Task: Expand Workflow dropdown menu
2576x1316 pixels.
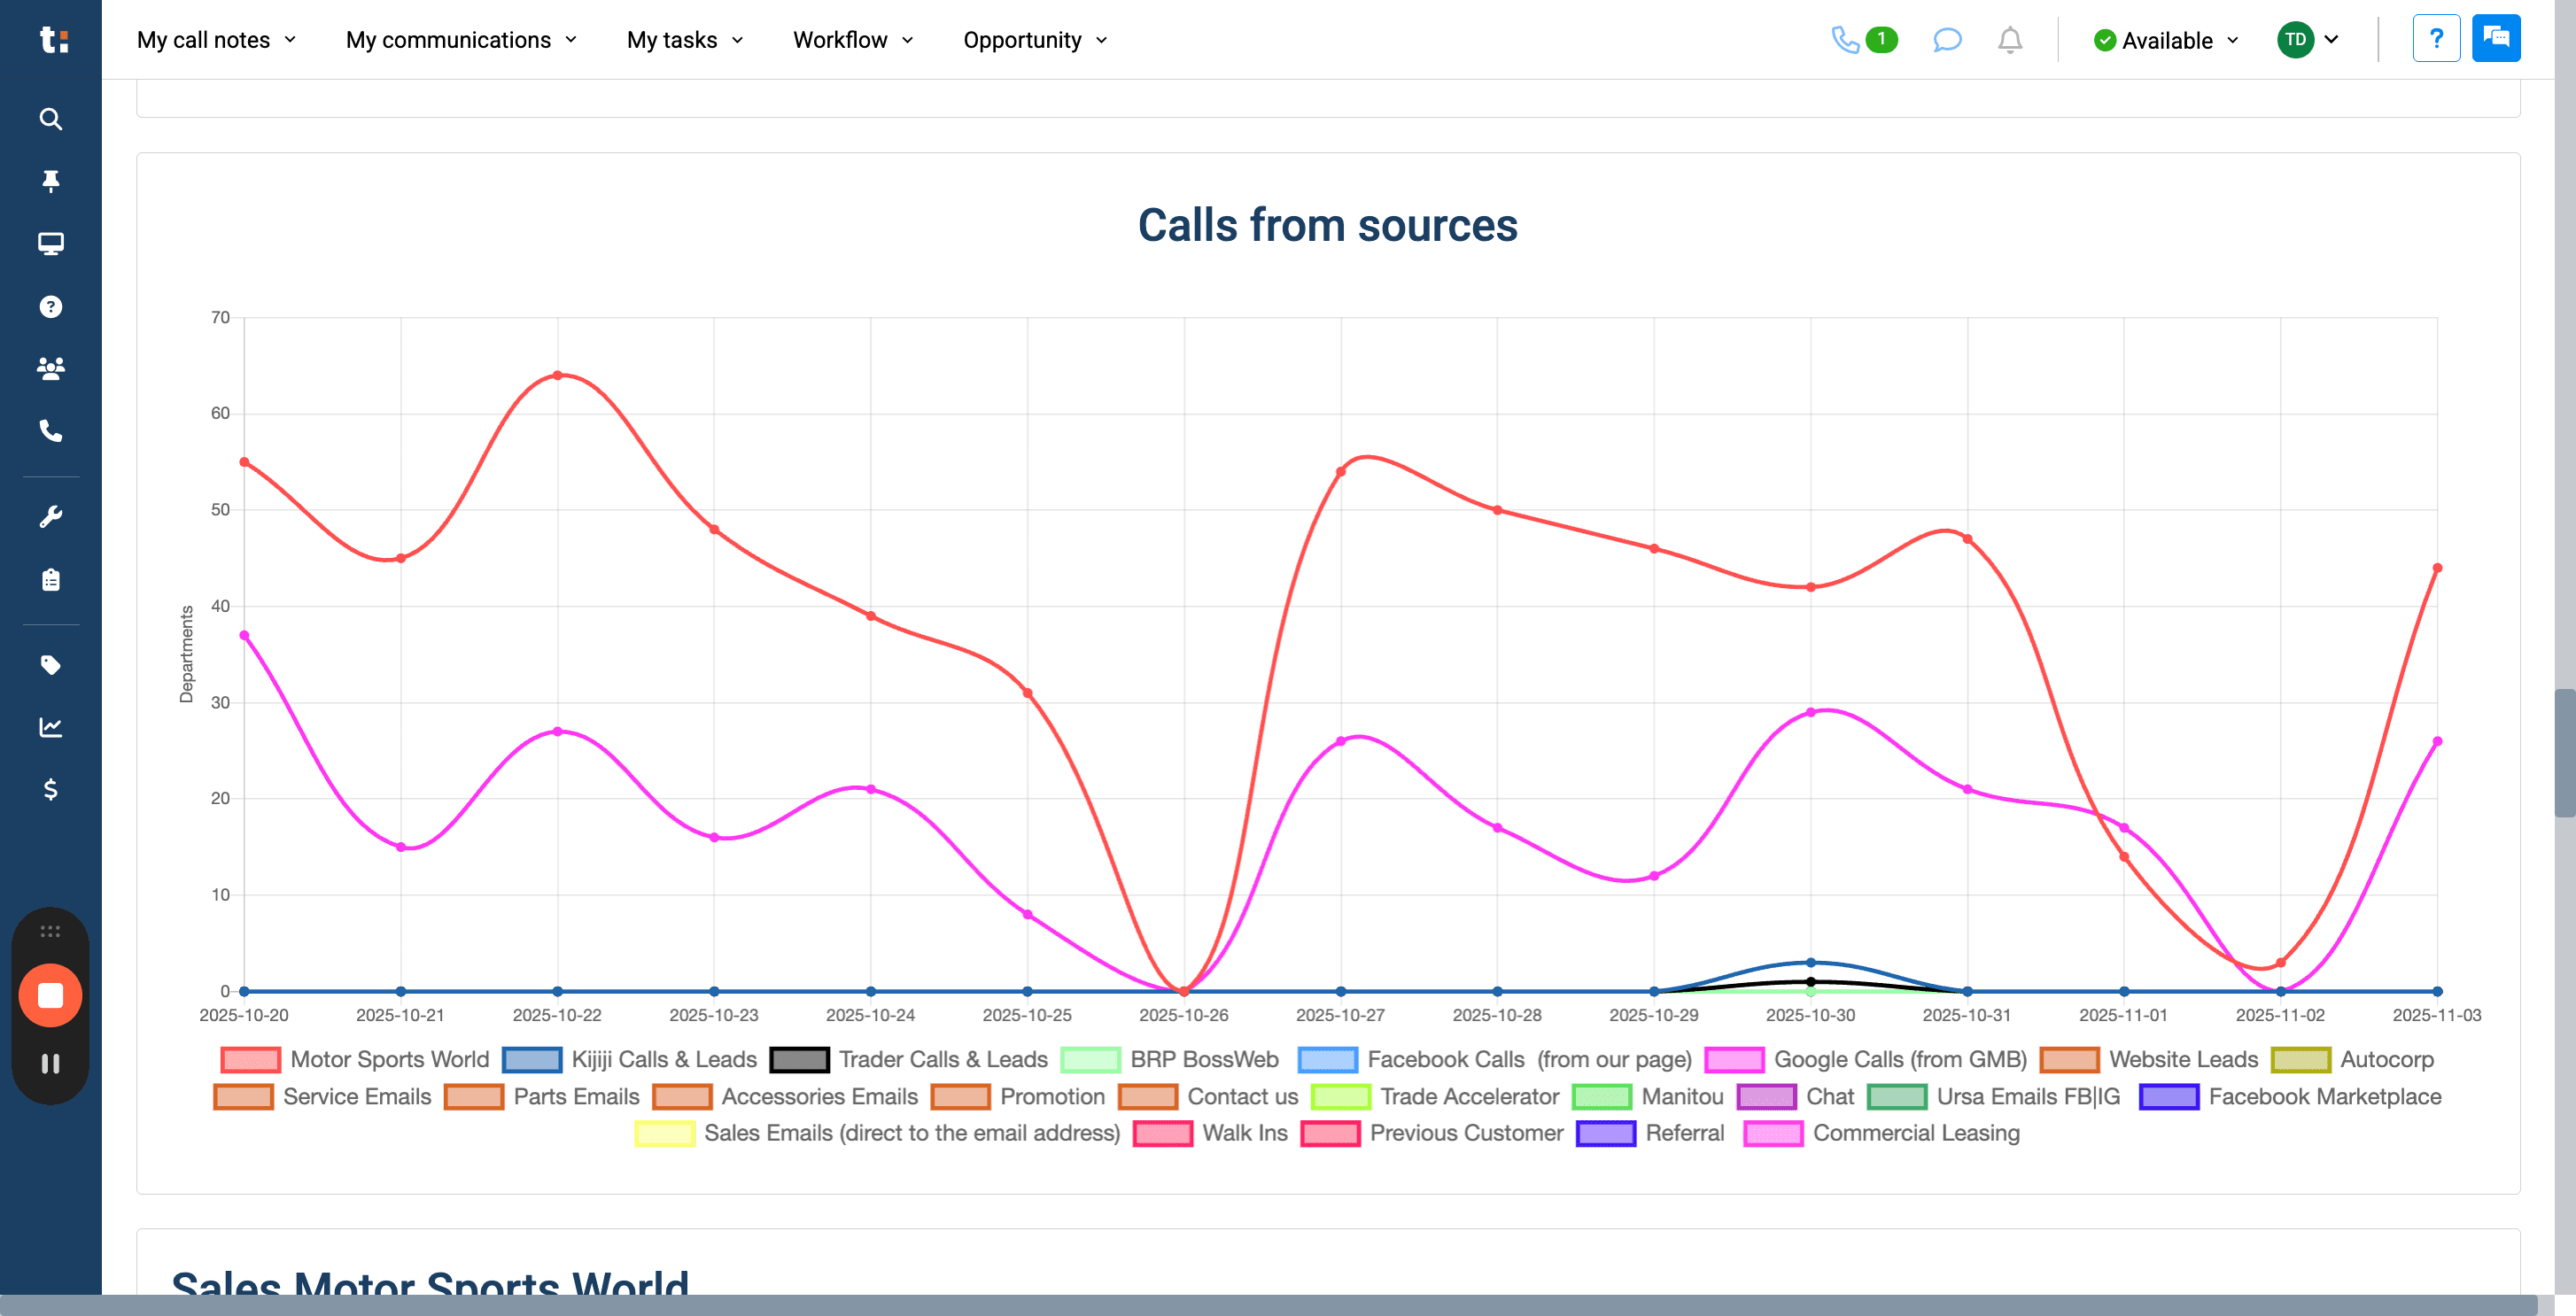Action: (853, 40)
